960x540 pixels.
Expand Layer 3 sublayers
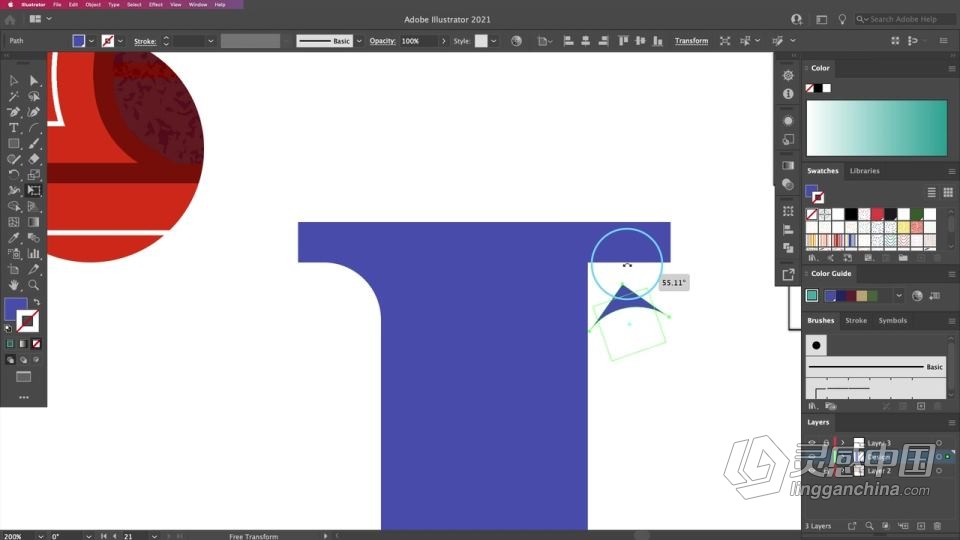click(842, 443)
